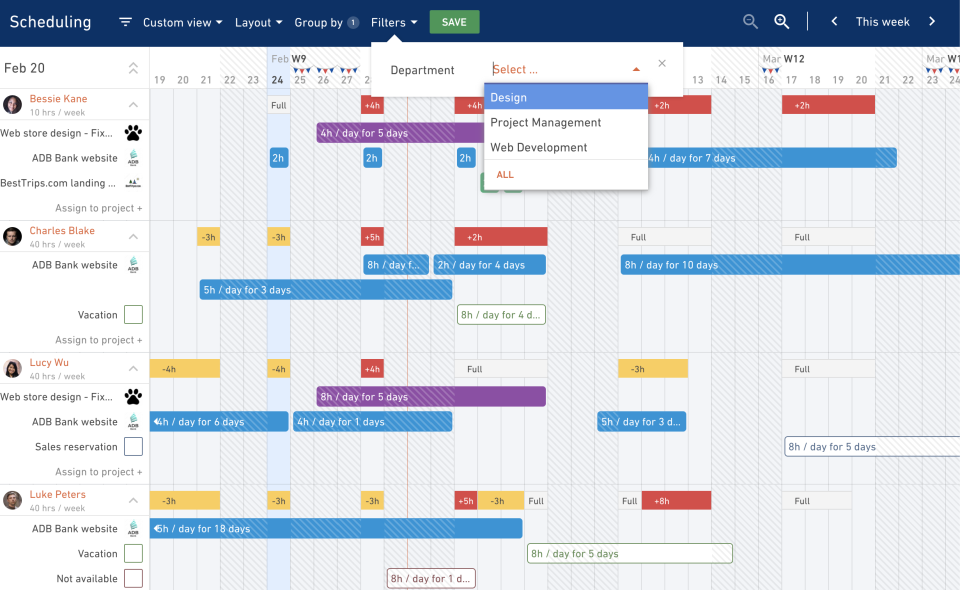Collapse Lucy Wu's row
Viewport: 960px width, 590px height.
[x=133, y=368]
